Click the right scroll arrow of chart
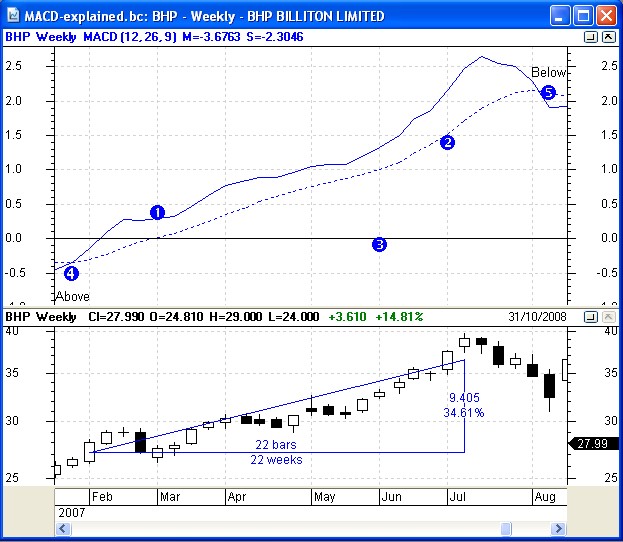This screenshot has width=623, height=542. [559, 528]
